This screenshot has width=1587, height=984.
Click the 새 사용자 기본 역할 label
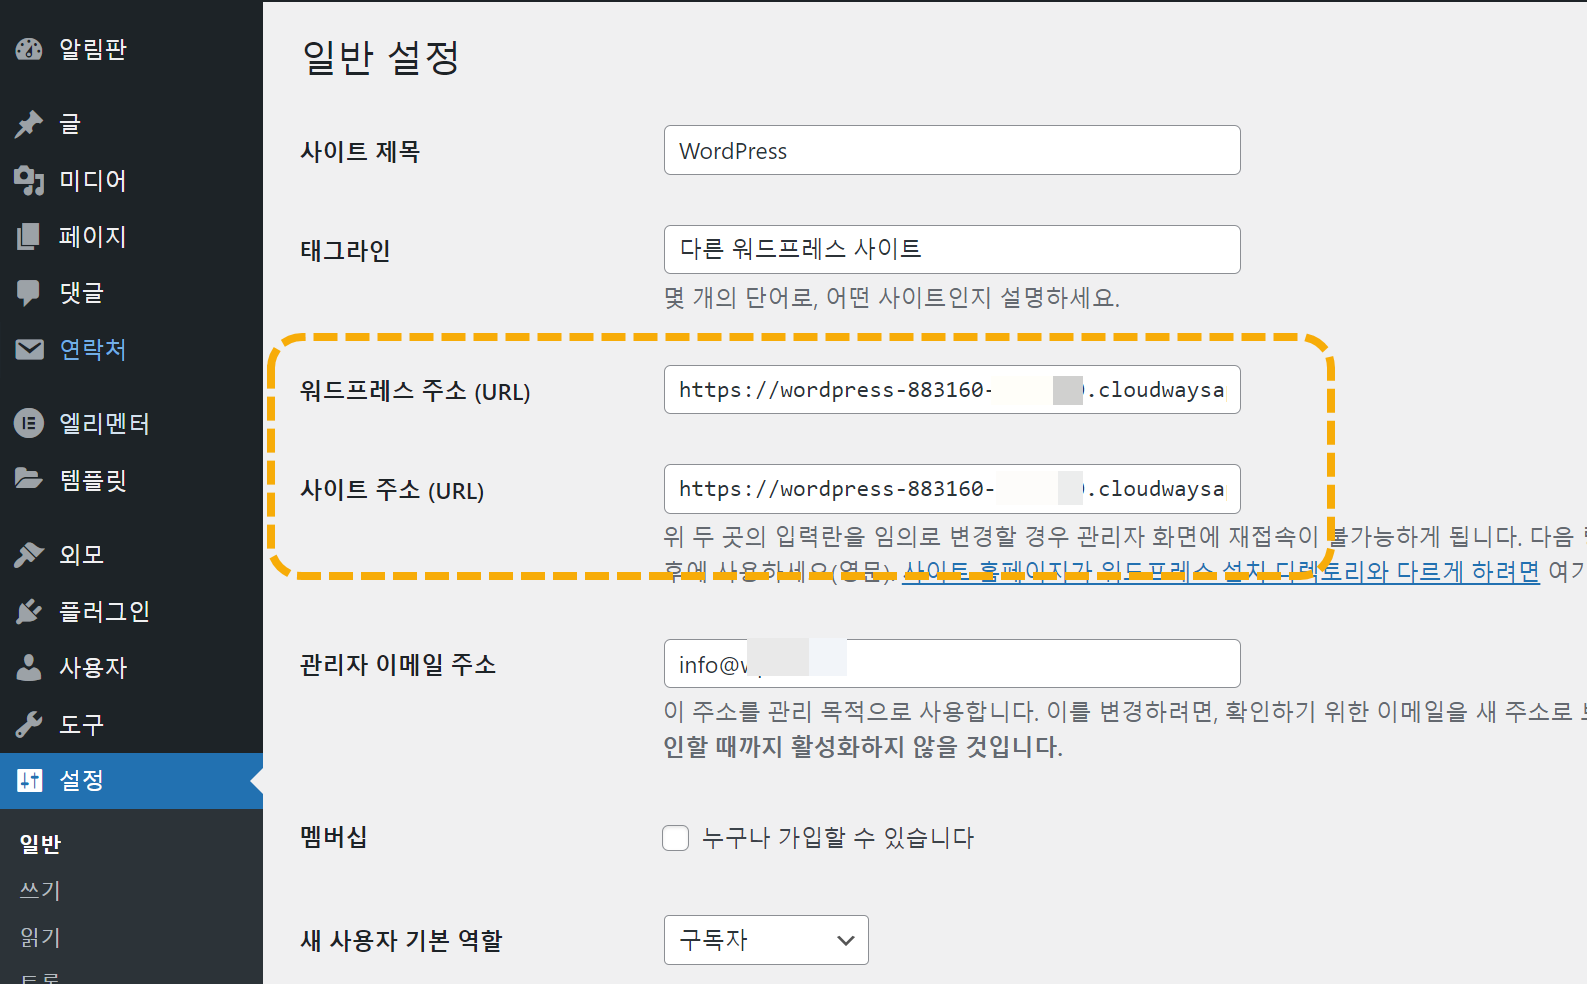click(x=401, y=940)
